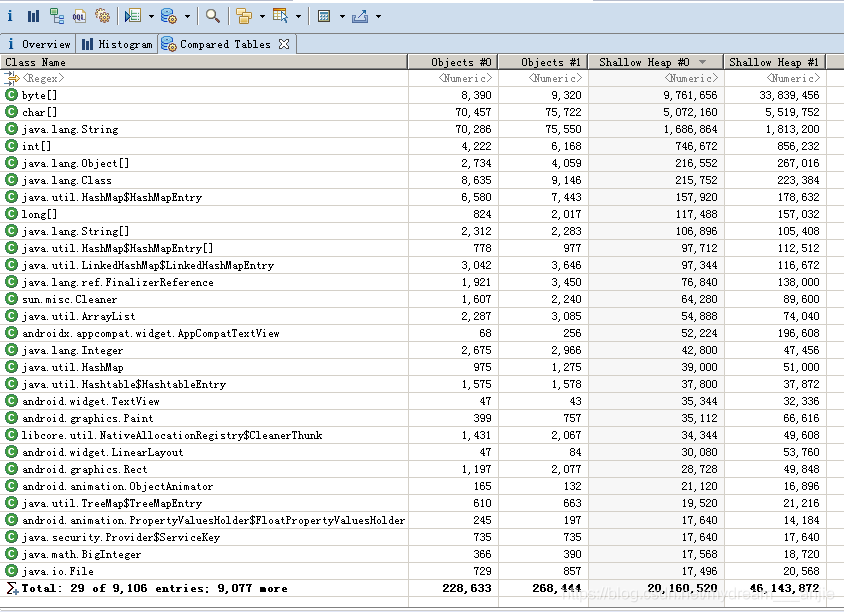Click the Export toolbar icon
The image size is (844, 612).
[x=360, y=16]
